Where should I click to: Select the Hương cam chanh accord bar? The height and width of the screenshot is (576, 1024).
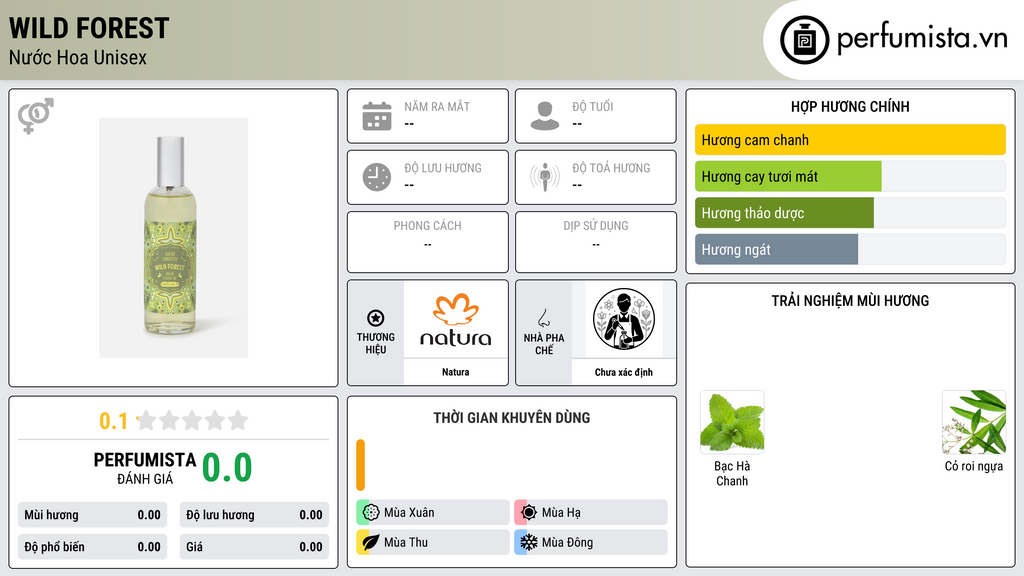coord(850,140)
